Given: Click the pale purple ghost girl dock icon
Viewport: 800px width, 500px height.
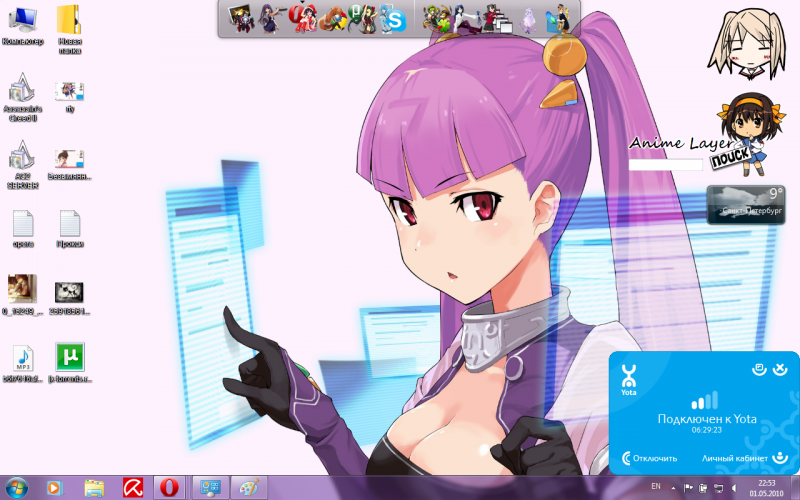Looking at the screenshot, I should [x=528, y=20].
